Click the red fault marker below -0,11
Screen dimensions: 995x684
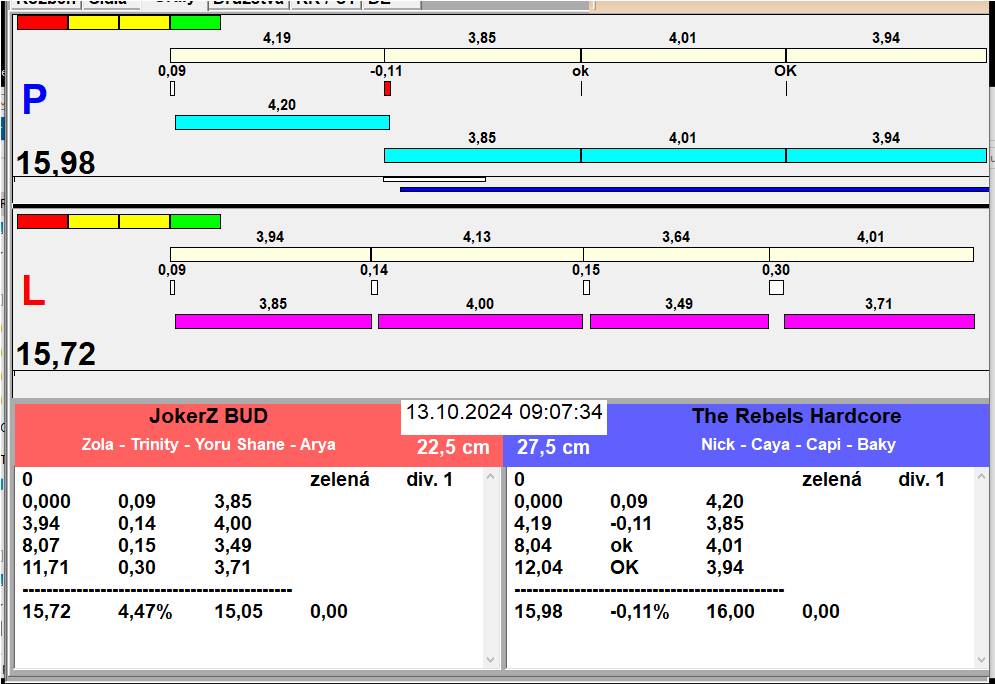pyautogui.click(x=387, y=89)
